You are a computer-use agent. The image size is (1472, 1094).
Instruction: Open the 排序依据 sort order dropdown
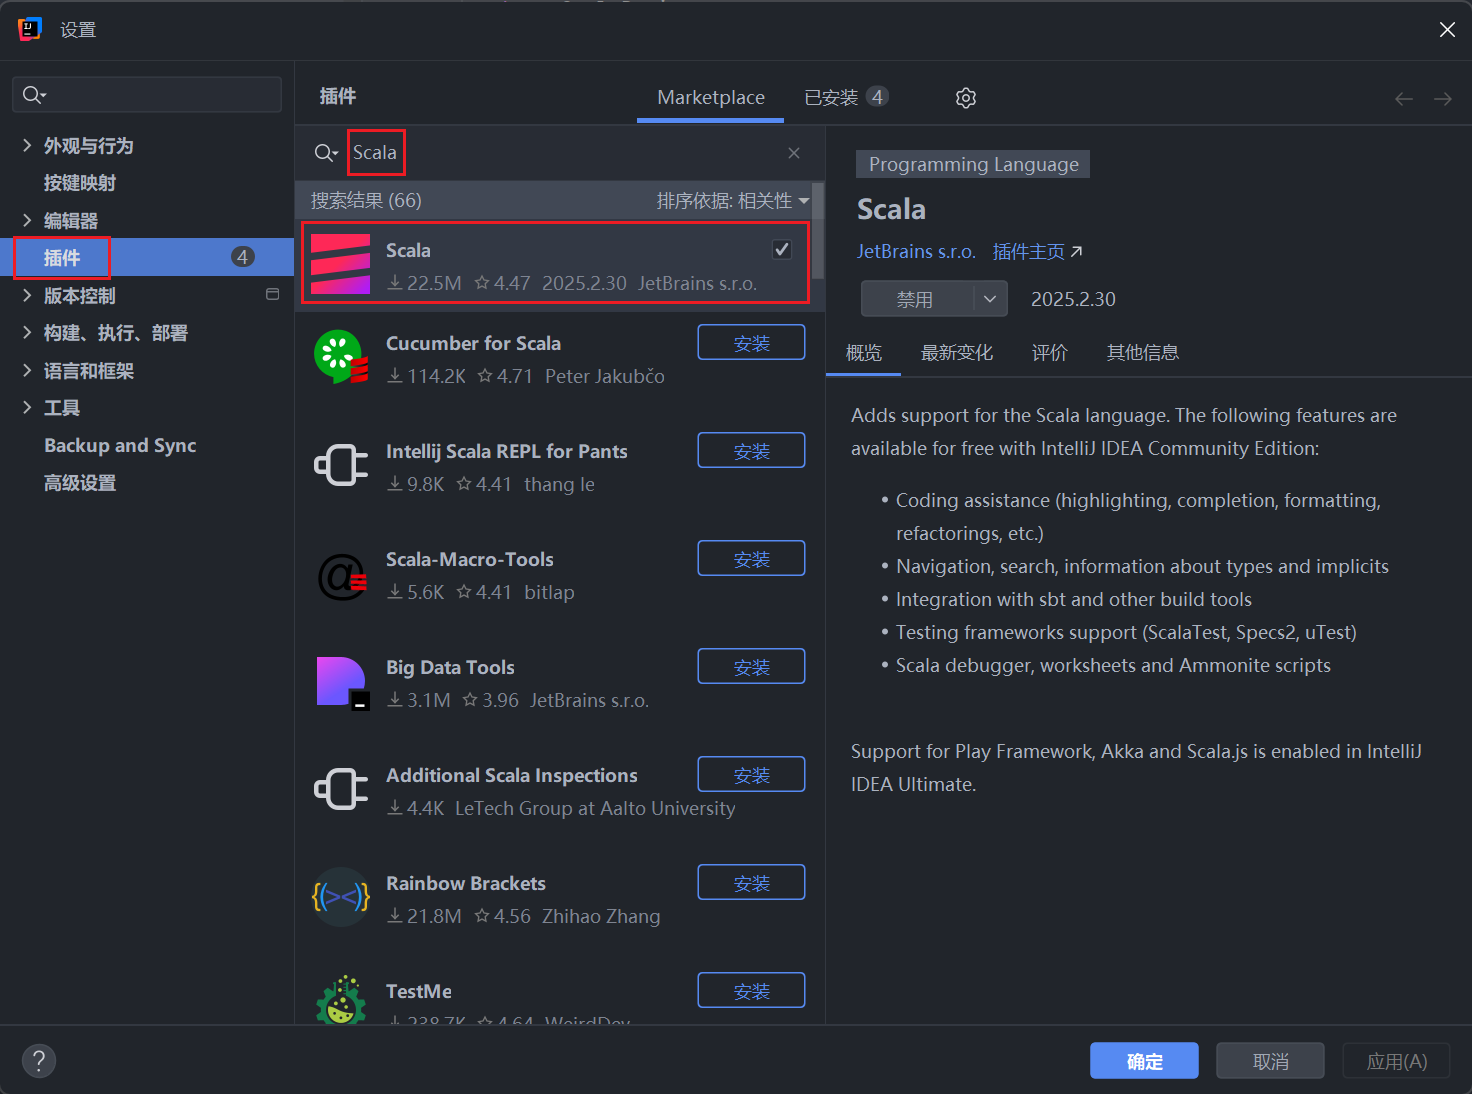pyautogui.click(x=732, y=201)
